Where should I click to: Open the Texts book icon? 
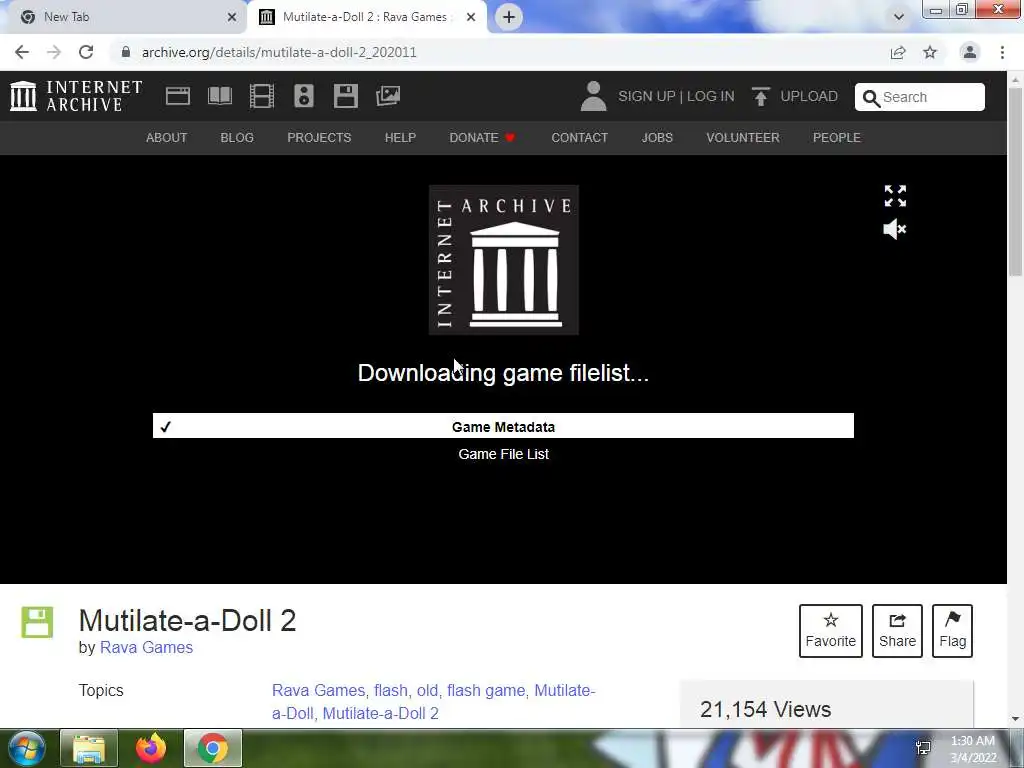(219, 96)
